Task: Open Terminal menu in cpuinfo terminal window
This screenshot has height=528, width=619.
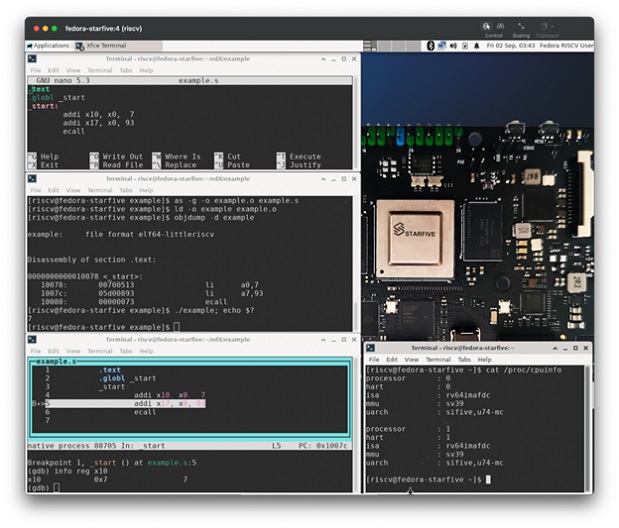Action: pyautogui.click(x=438, y=360)
